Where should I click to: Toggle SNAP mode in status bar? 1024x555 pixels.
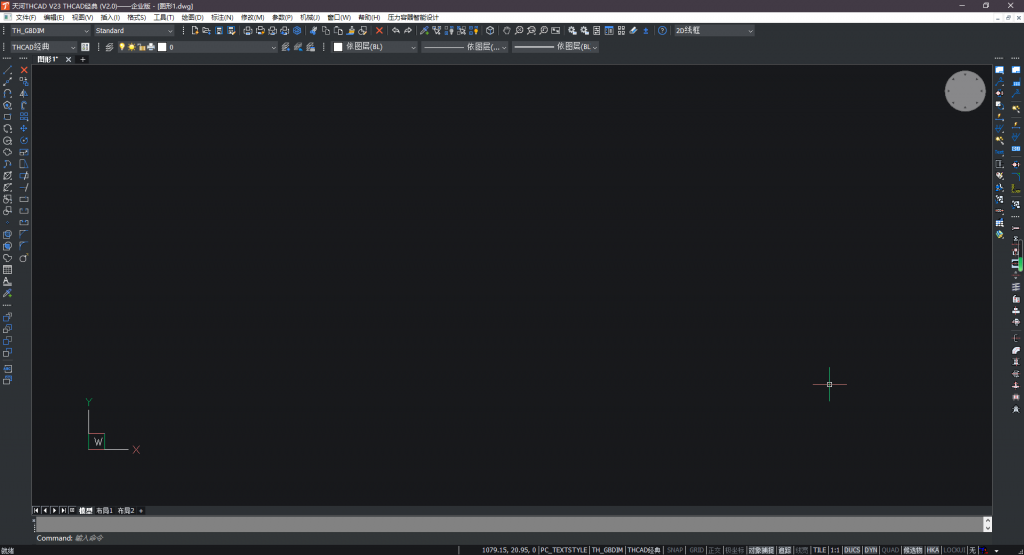[675, 549]
